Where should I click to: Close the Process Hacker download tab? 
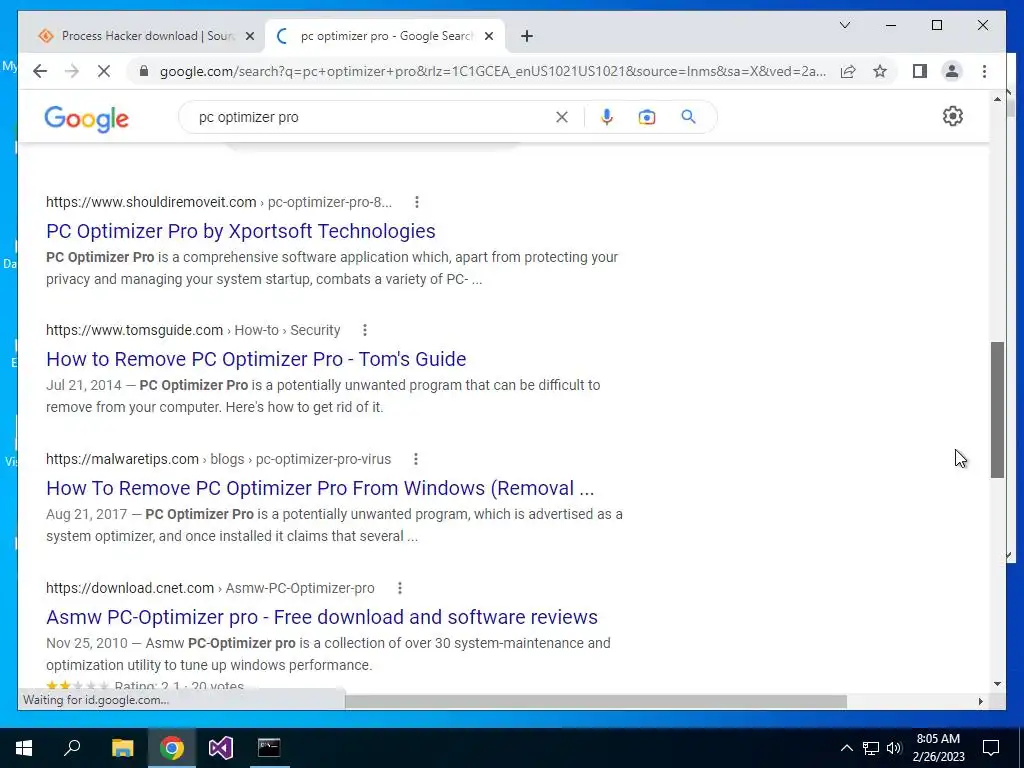pos(249,36)
